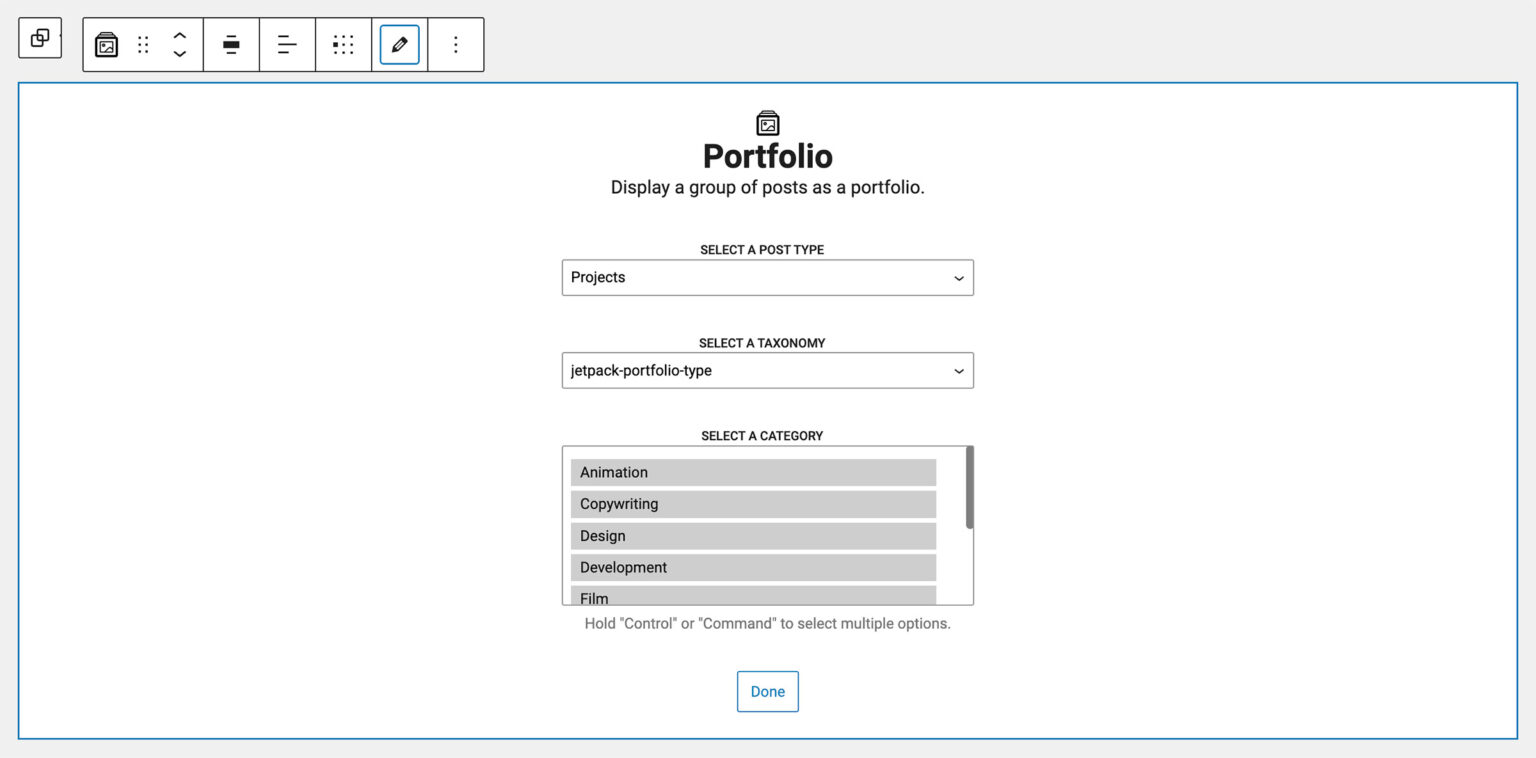1536x758 pixels.
Task: Open the Select a Taxonomy dropdown
Action: pyautogui.click(x=767, y=370)
